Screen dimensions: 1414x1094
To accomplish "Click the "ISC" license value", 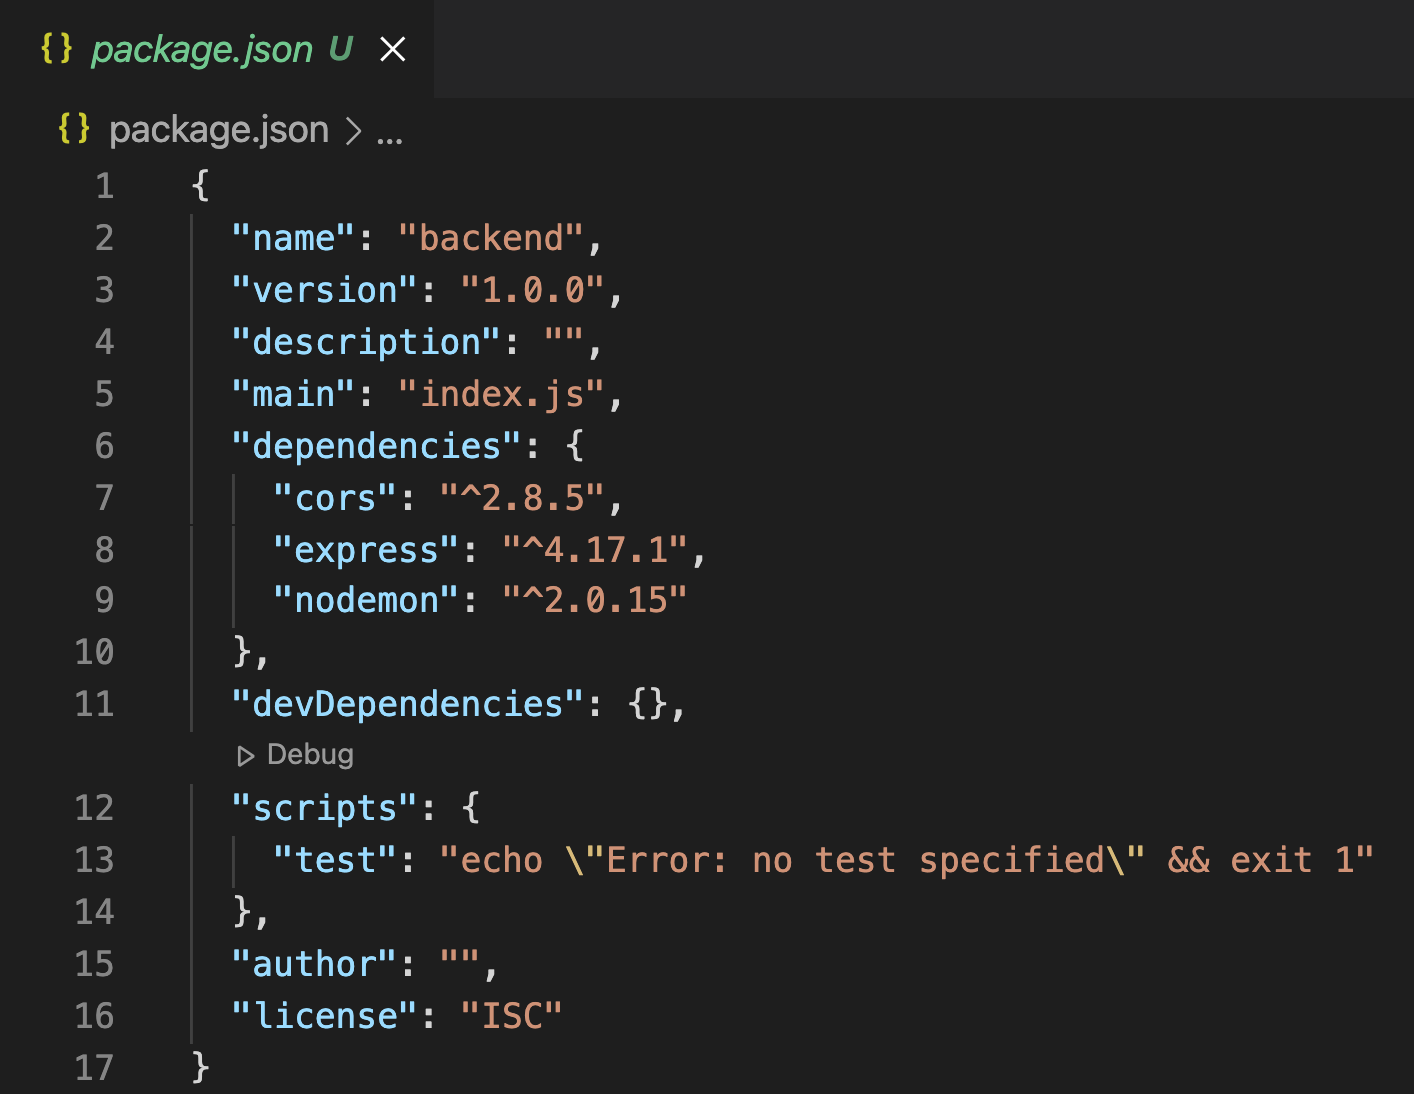I will point(512,1016).
